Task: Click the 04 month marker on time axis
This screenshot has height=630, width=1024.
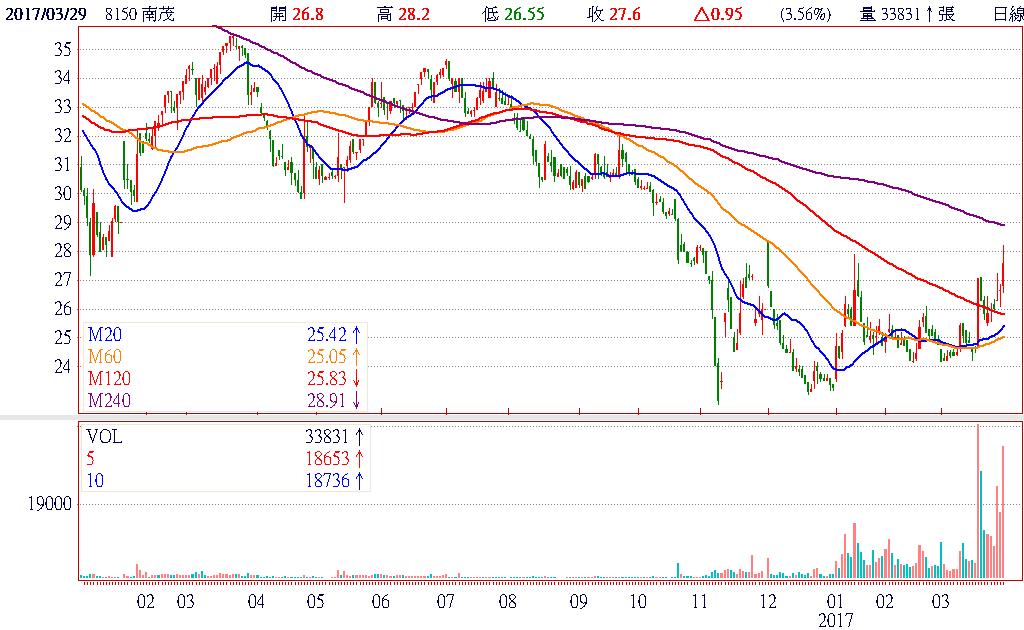Action: (255, 602)
